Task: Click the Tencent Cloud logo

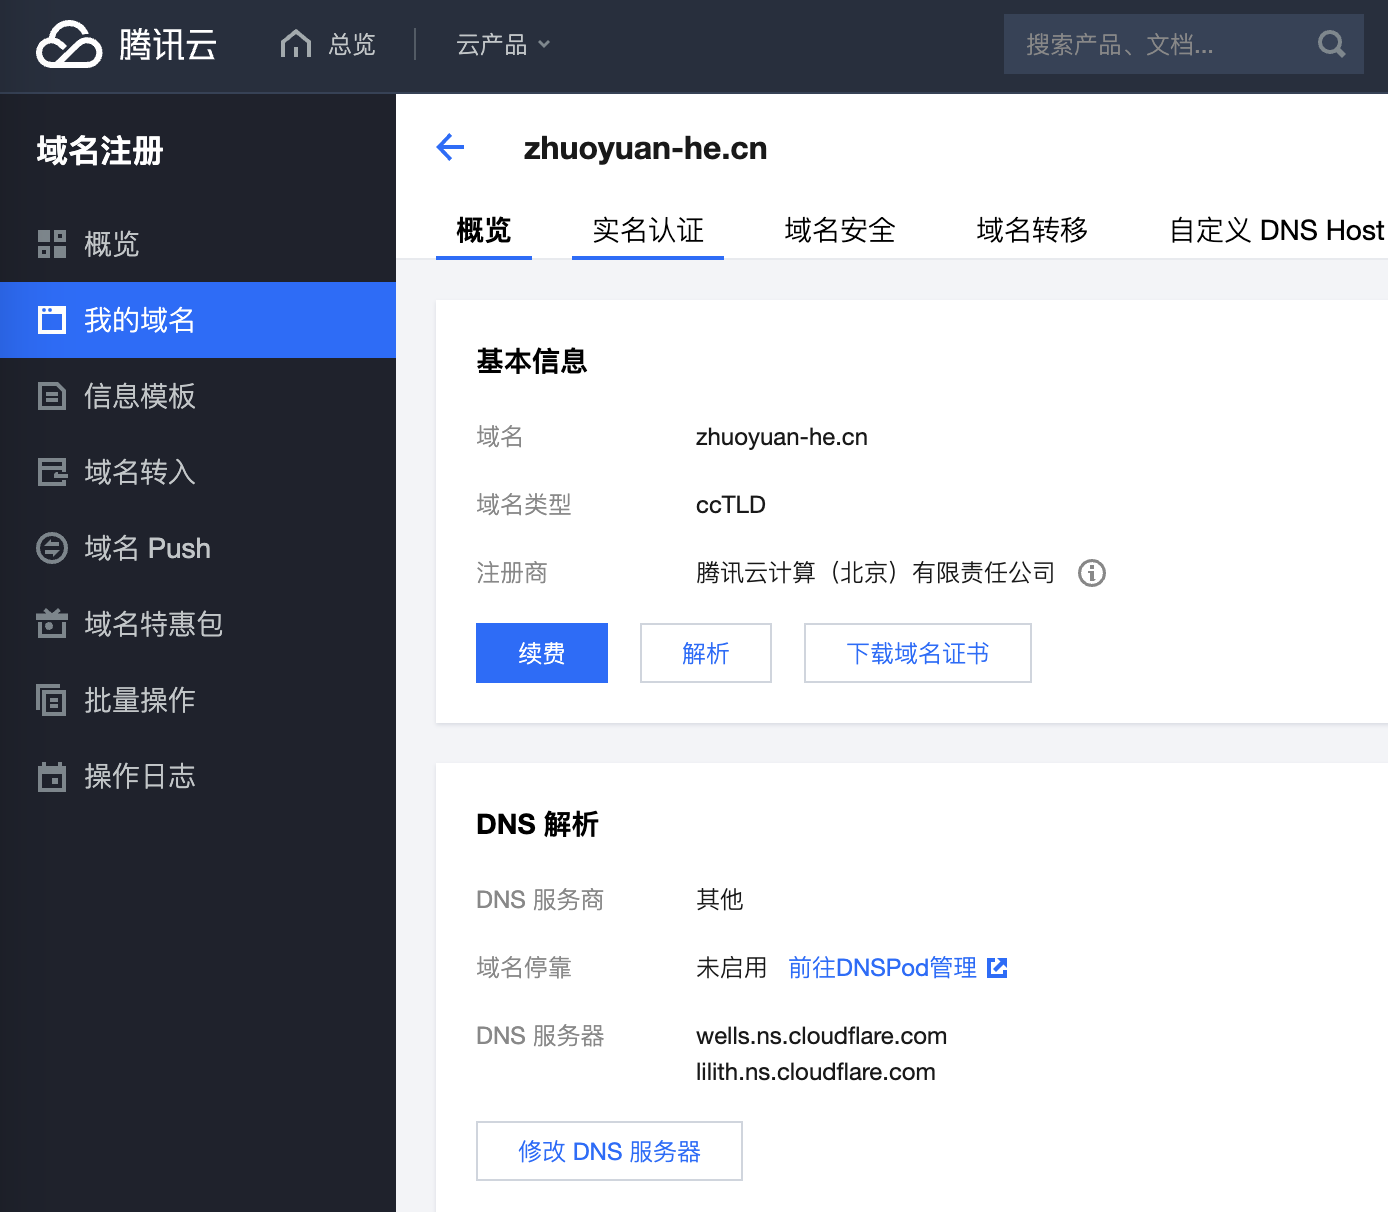Action: coord(126,45)
